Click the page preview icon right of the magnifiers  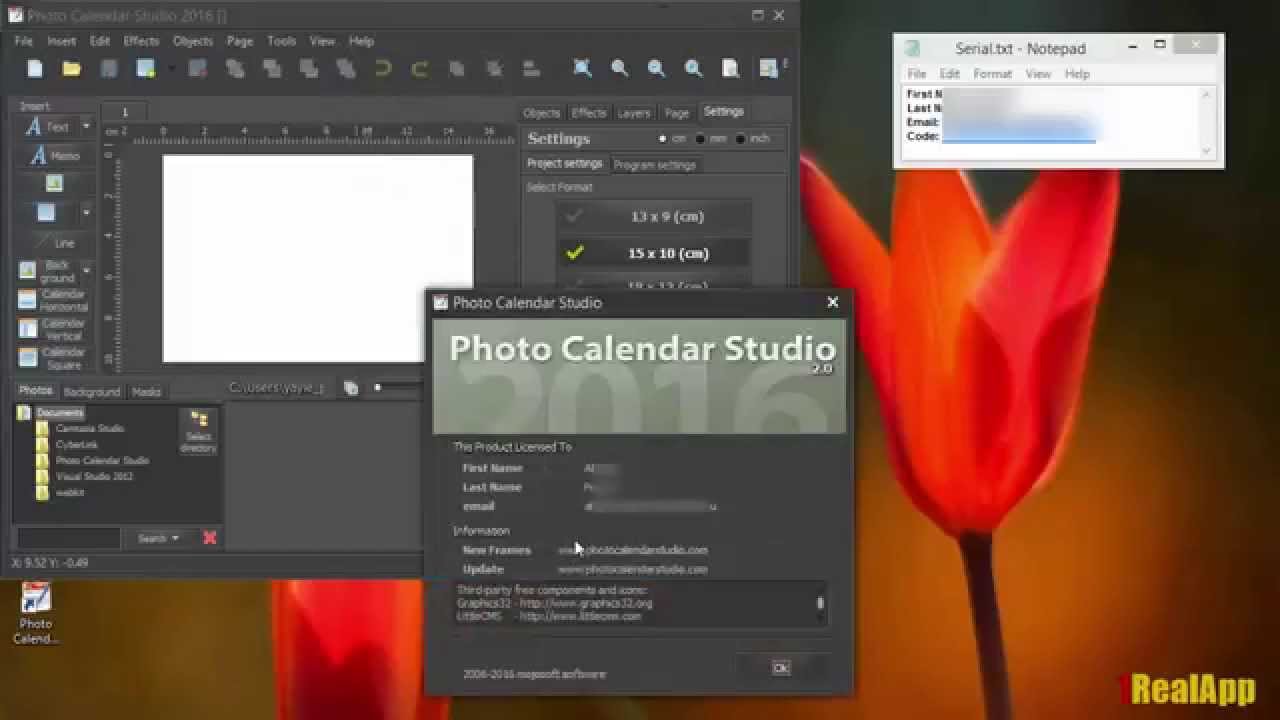pyautogui.click(x=731, y=68)
